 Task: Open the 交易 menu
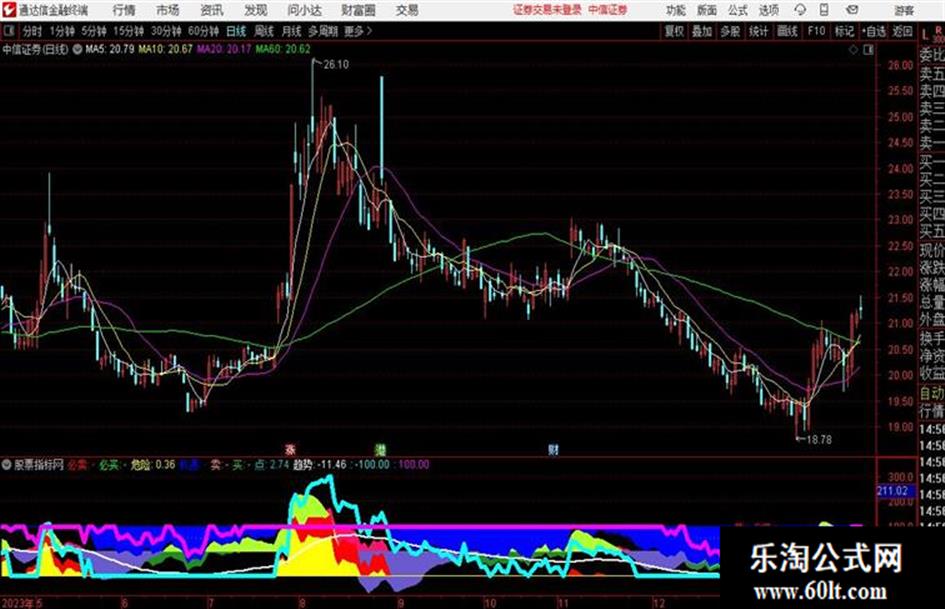(407, 10)
